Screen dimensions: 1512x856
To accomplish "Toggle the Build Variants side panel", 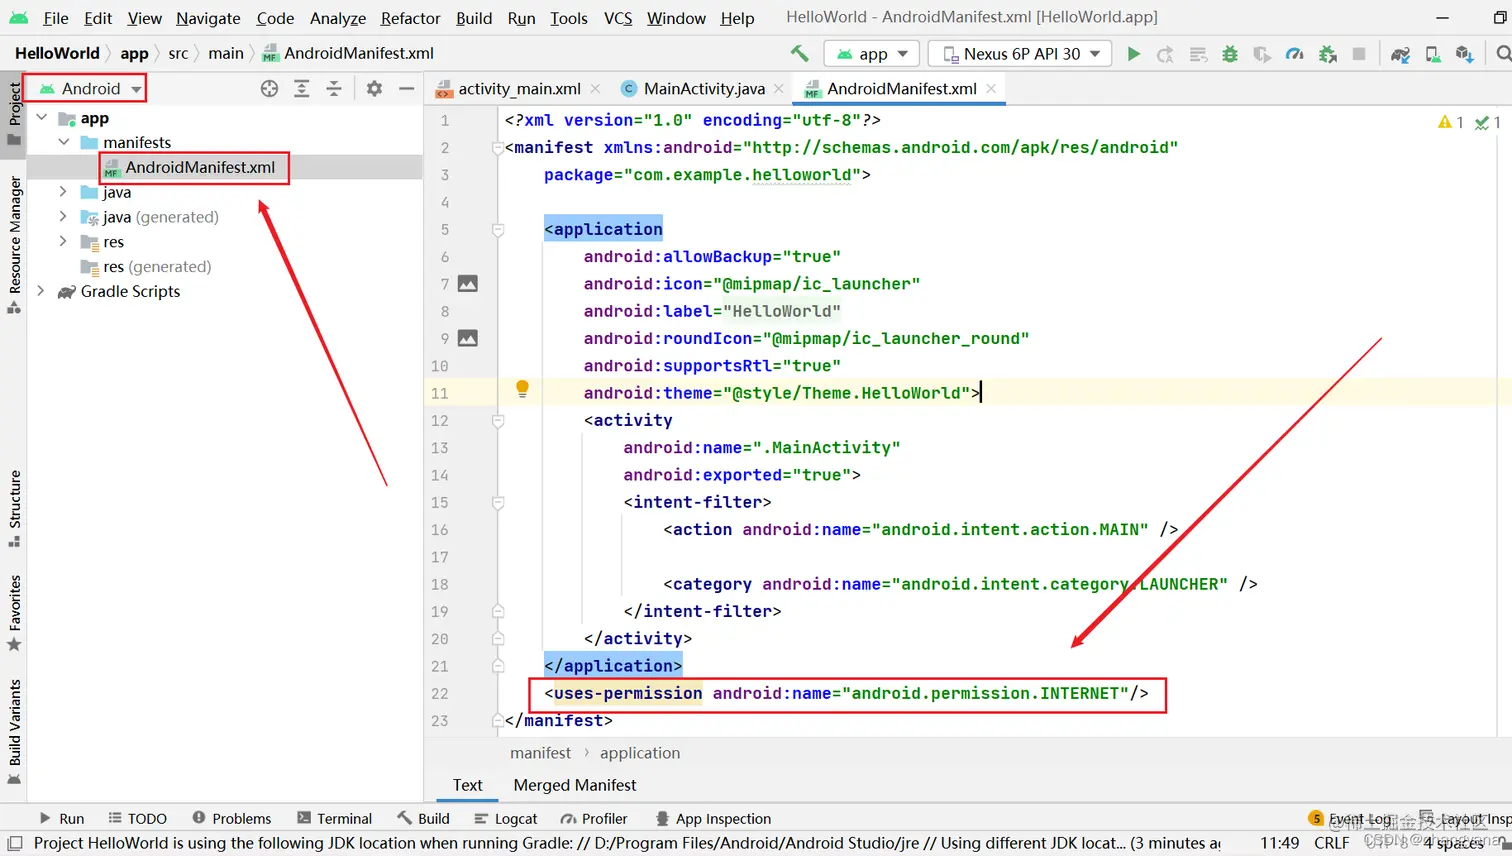I will pos(14,731).
